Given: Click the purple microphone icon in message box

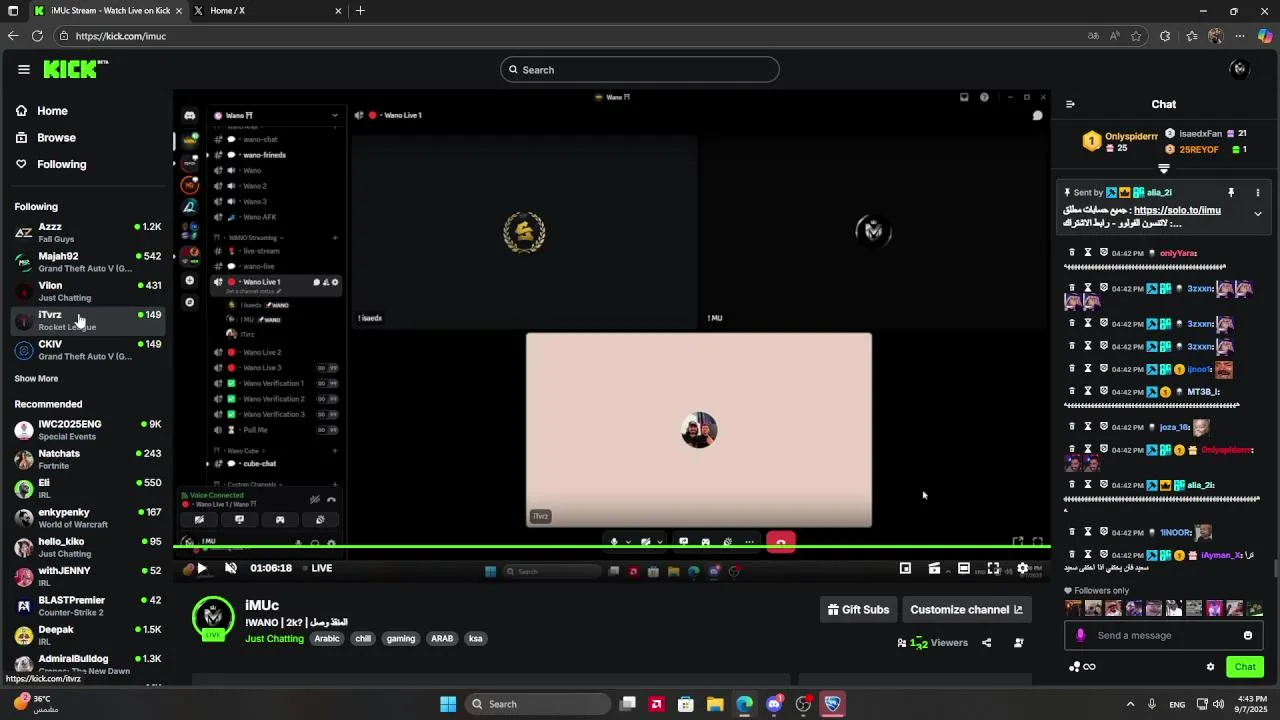Looking at the screenshot, I should 1080,635.
